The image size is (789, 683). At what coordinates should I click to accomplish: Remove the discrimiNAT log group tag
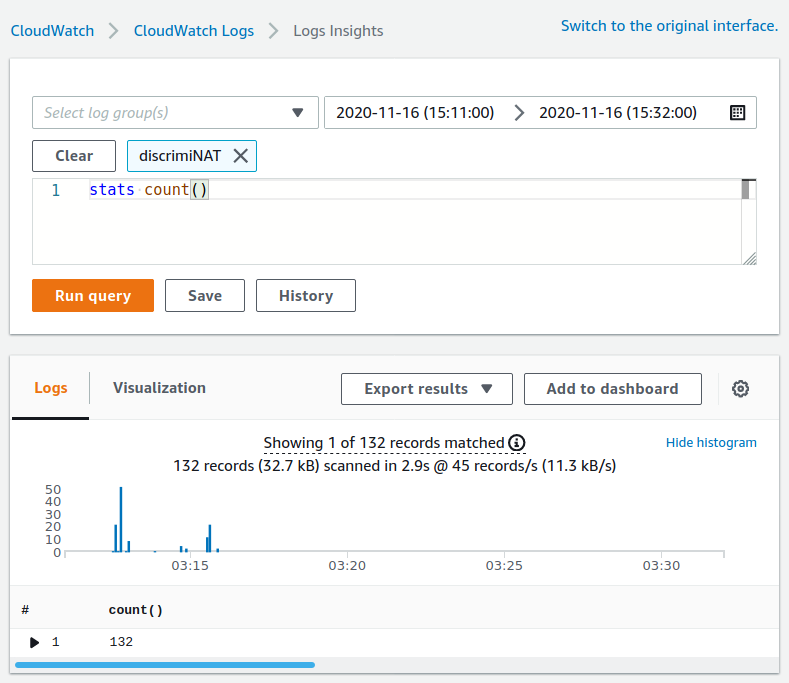click(241, 156)
